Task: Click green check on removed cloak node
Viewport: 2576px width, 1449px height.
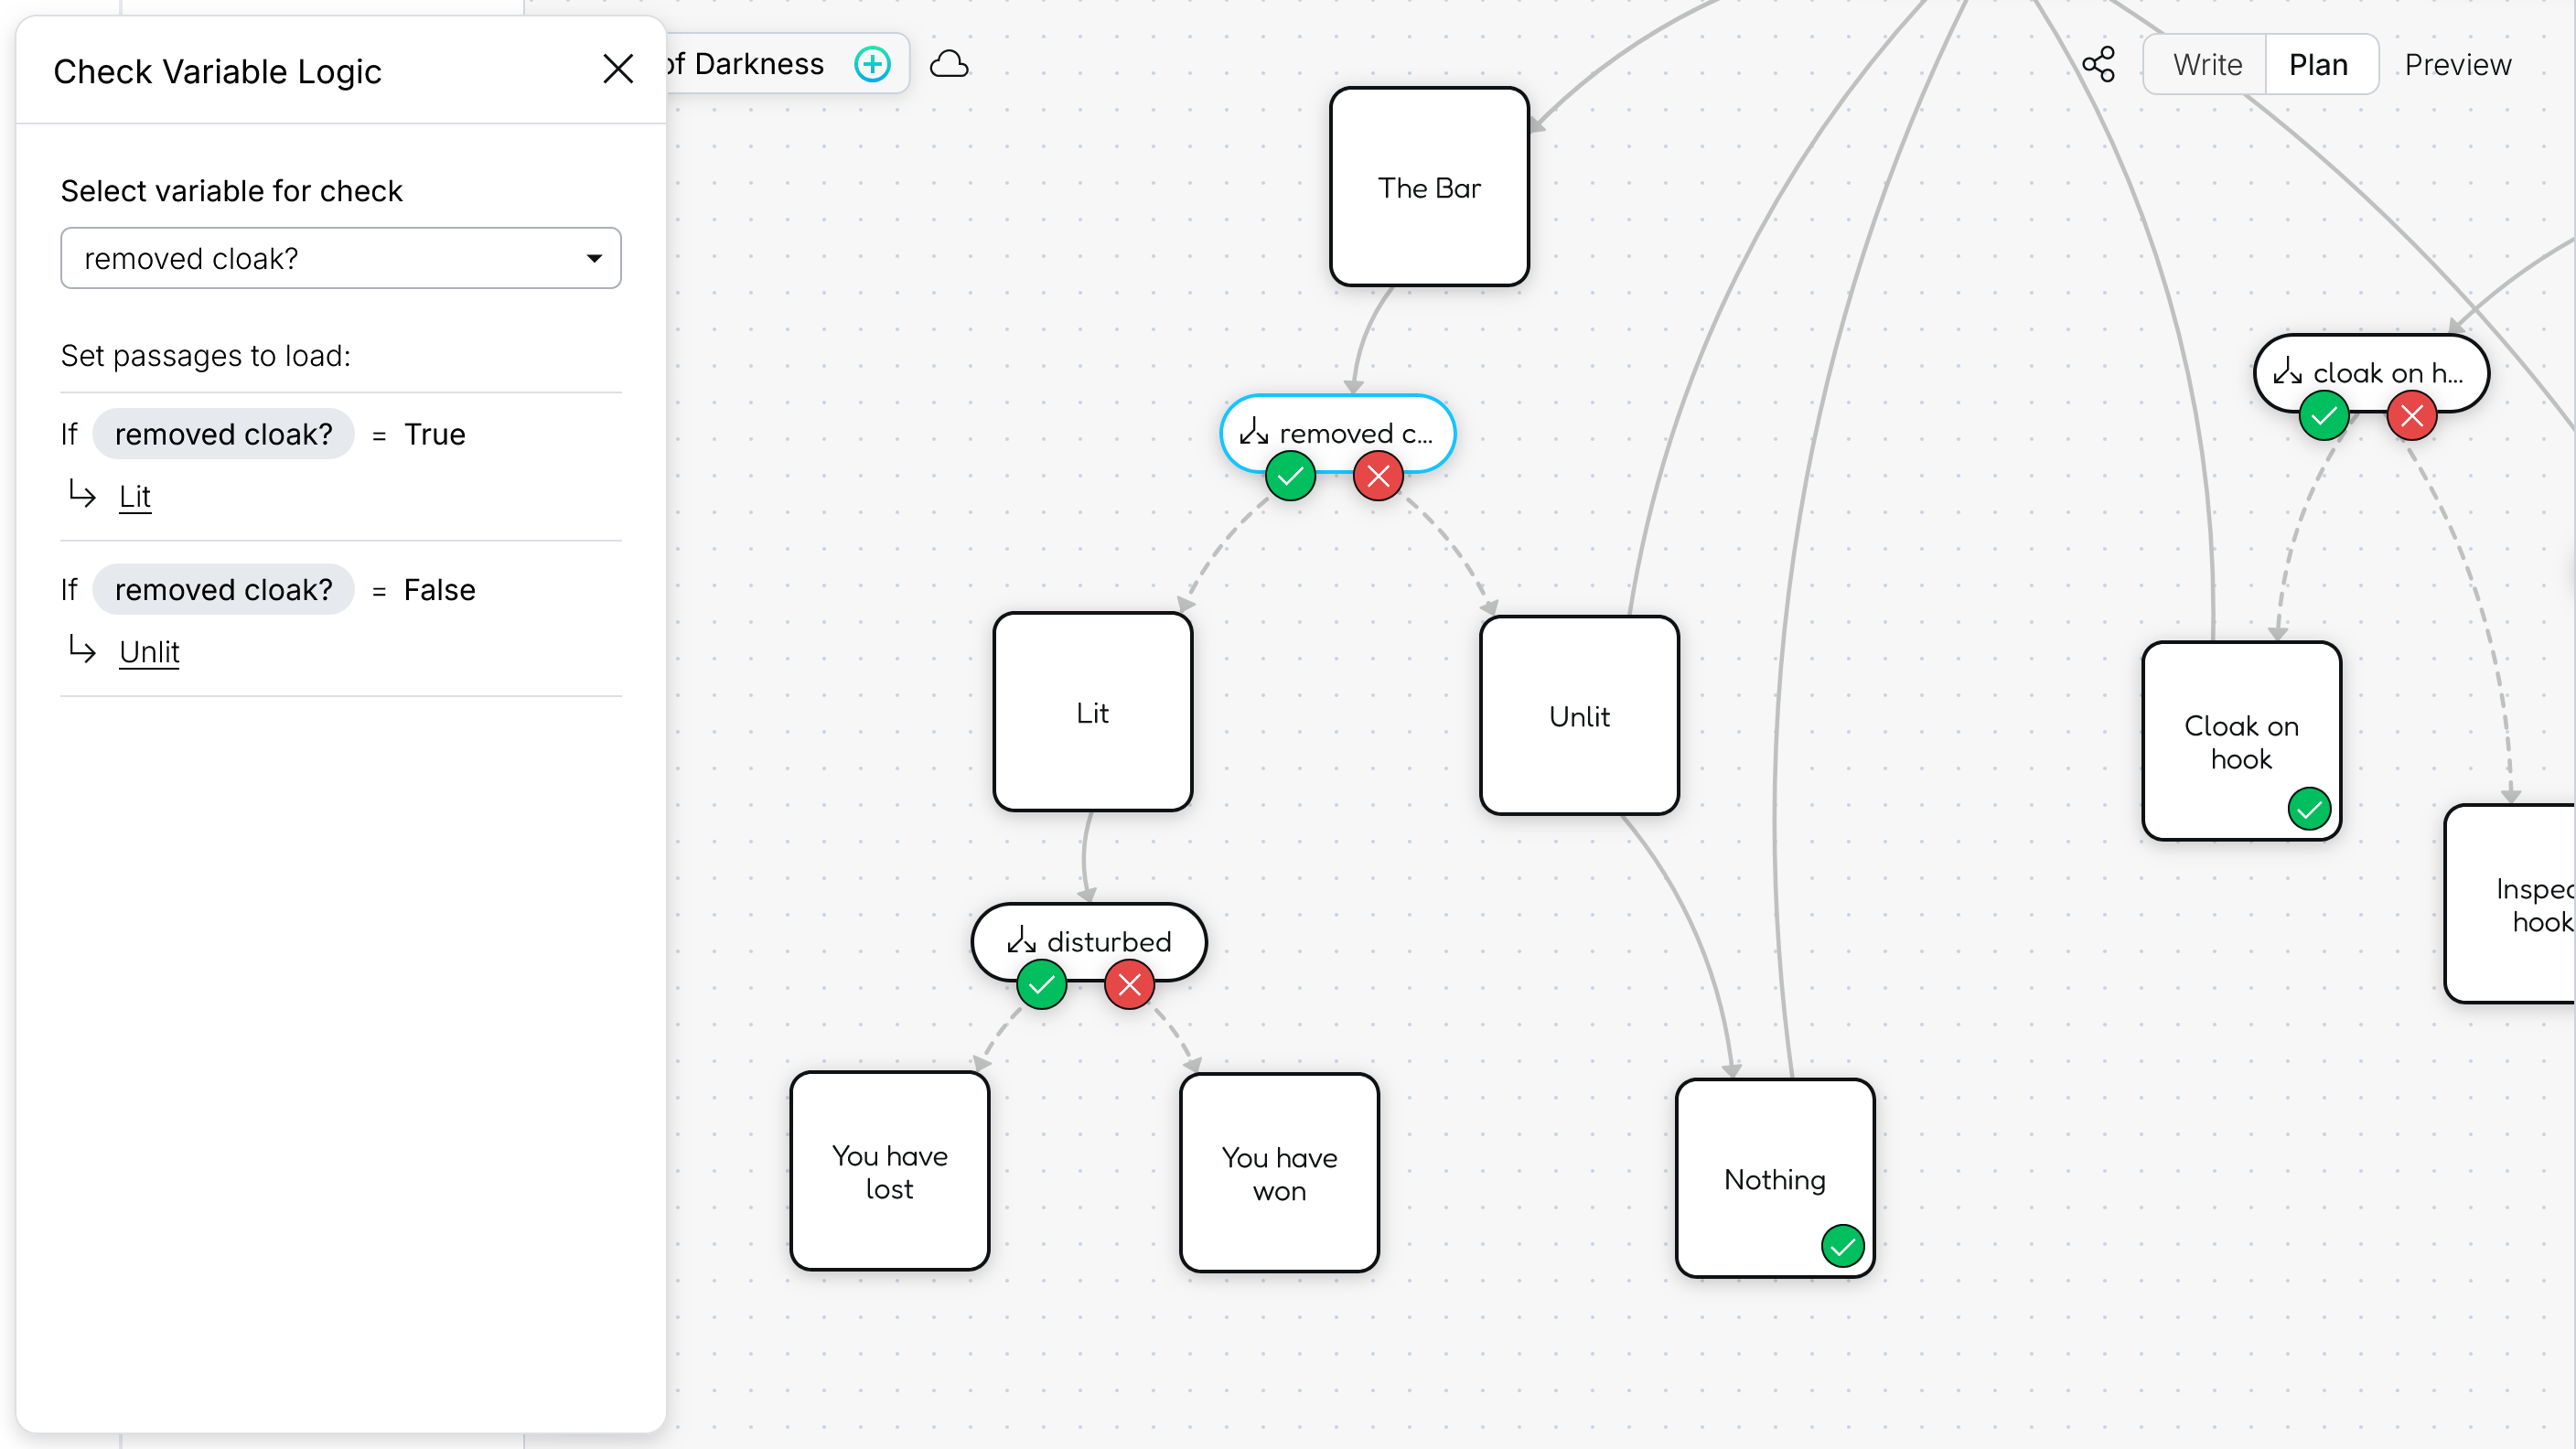Action: pyautogui.click(x=1290, y=476)
